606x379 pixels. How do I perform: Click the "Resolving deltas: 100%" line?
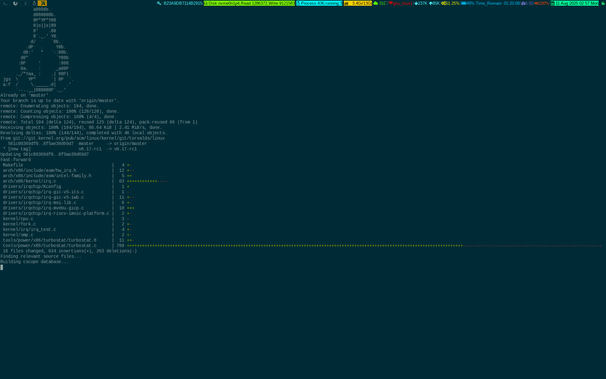tap(83, 133)
